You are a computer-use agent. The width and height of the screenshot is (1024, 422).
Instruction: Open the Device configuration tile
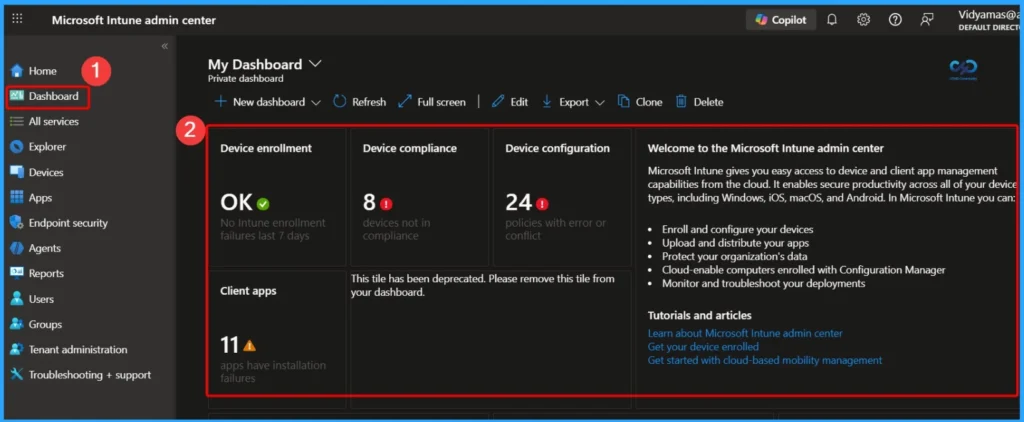pos(562,197)
